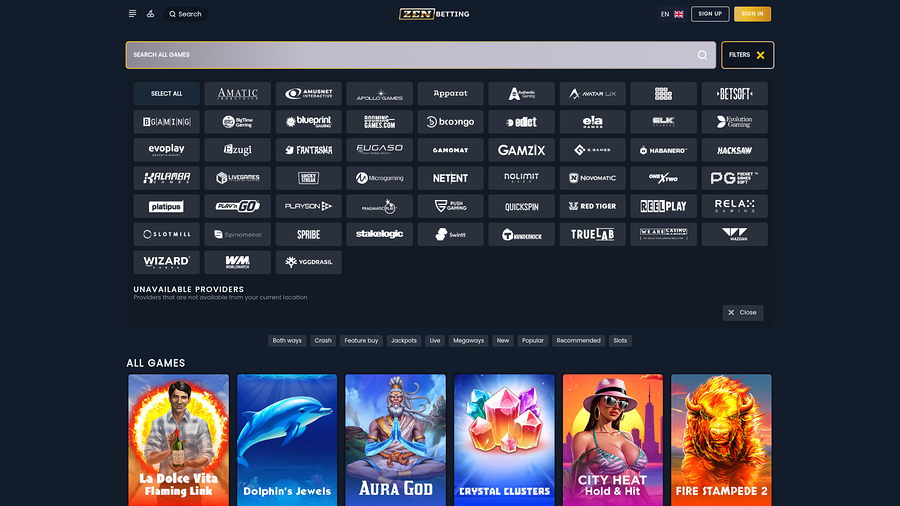Select the ELA Games logo

click(x=592, y=122)
